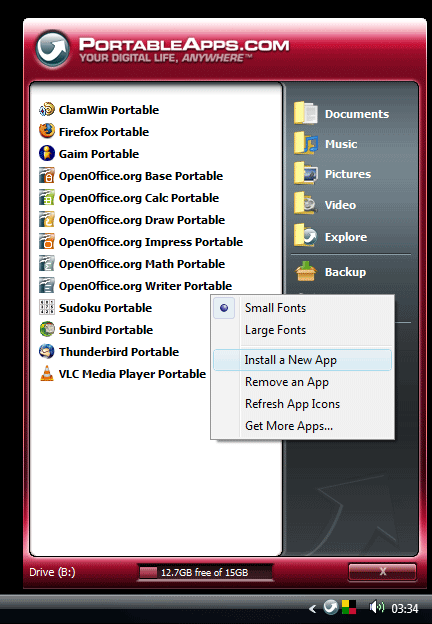Viewport: 432px width, 624px height.
Task: Click the Sudoku Portable grid icon
Action: 47,307
